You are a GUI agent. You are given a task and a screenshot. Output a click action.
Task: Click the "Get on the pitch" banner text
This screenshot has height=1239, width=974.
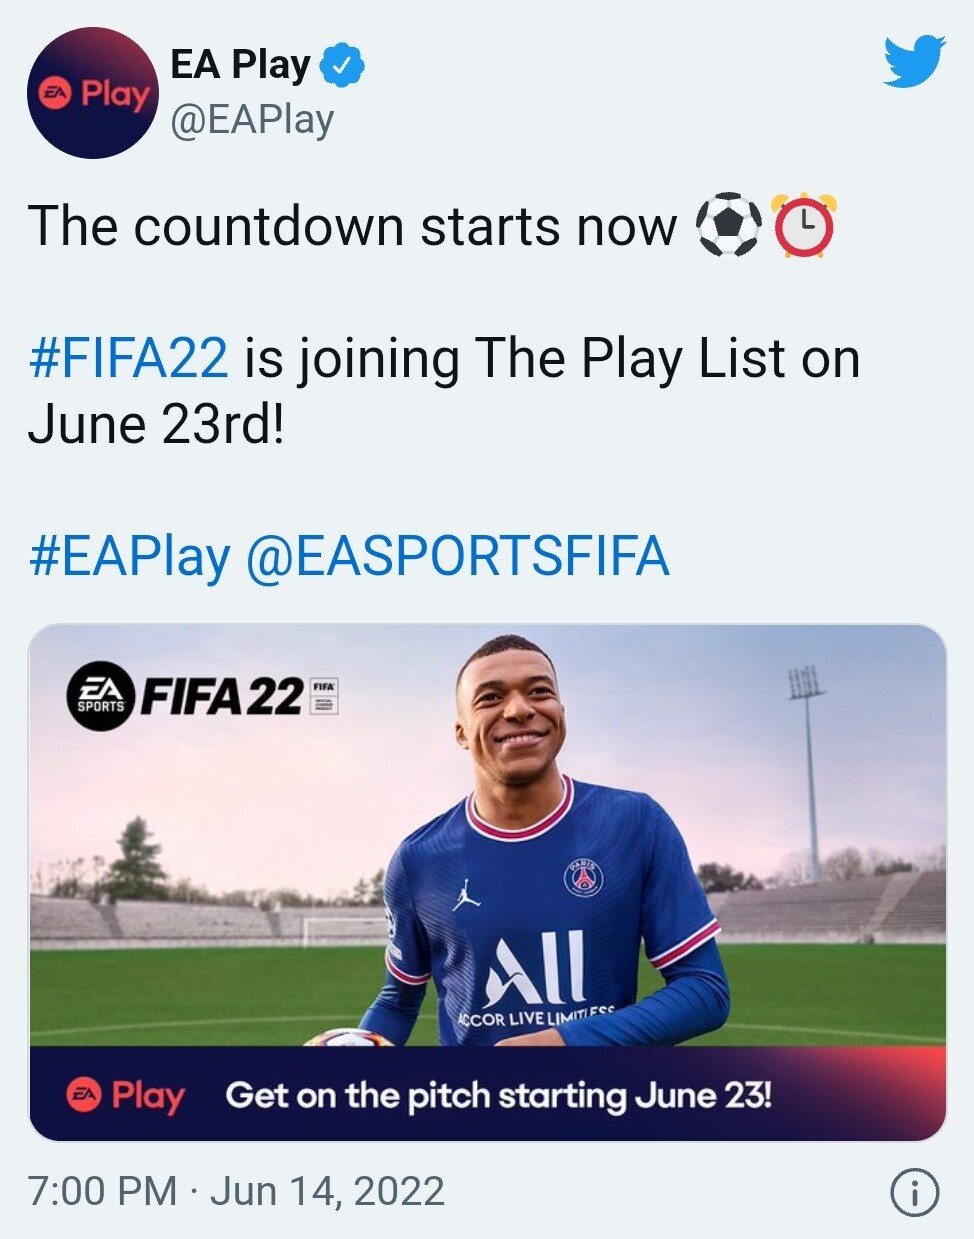[498, 1095]
